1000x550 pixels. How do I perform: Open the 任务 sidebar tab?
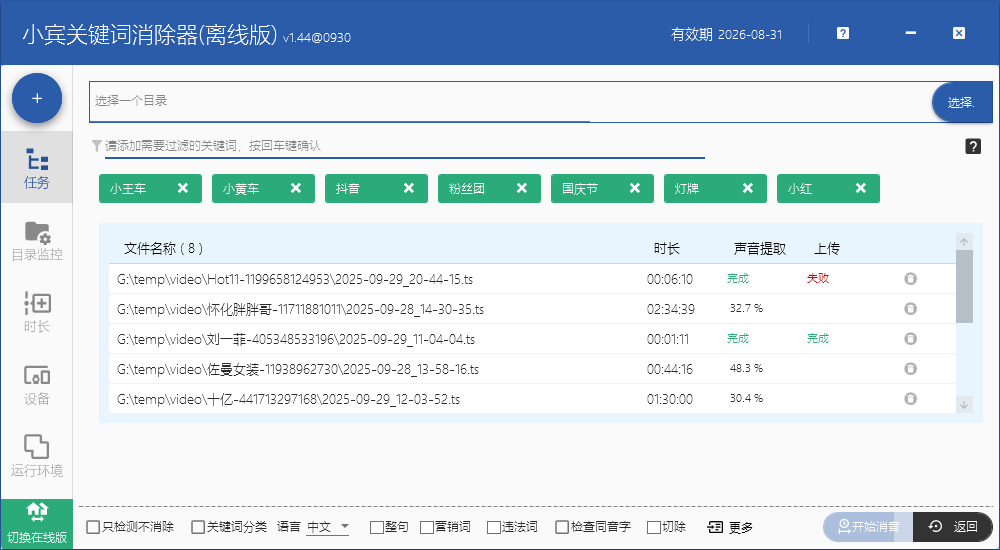coord(37,169)
